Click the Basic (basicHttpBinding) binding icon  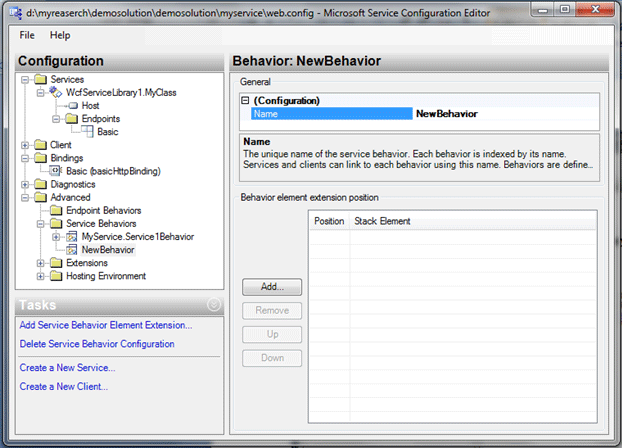56,171
